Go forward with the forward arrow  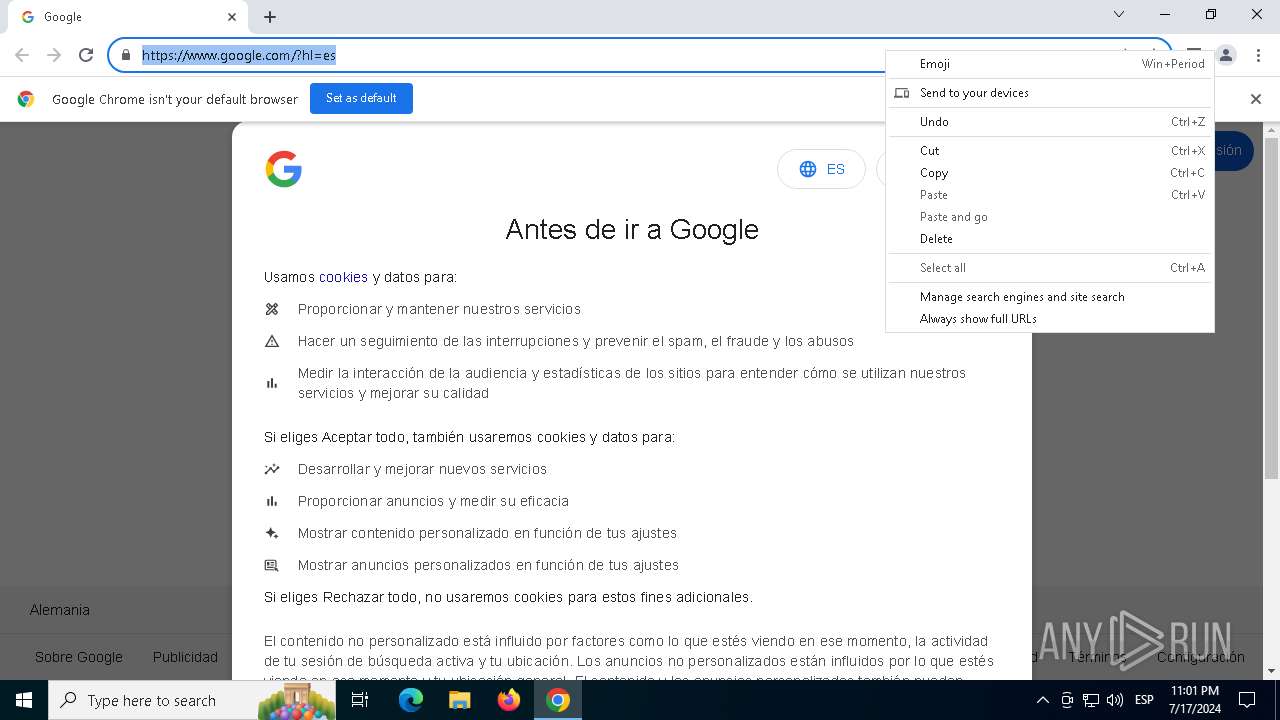pos(54,55)
